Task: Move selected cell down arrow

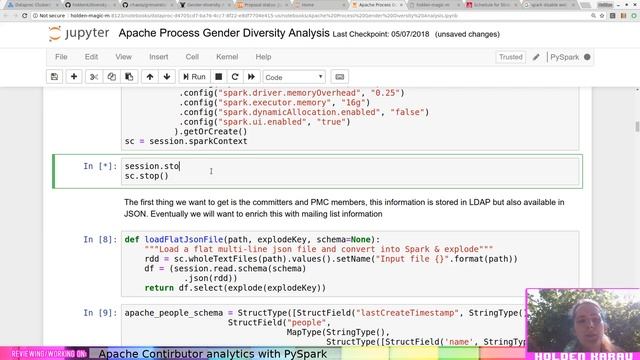Action: pyautogui.click(x=167, y=77)
